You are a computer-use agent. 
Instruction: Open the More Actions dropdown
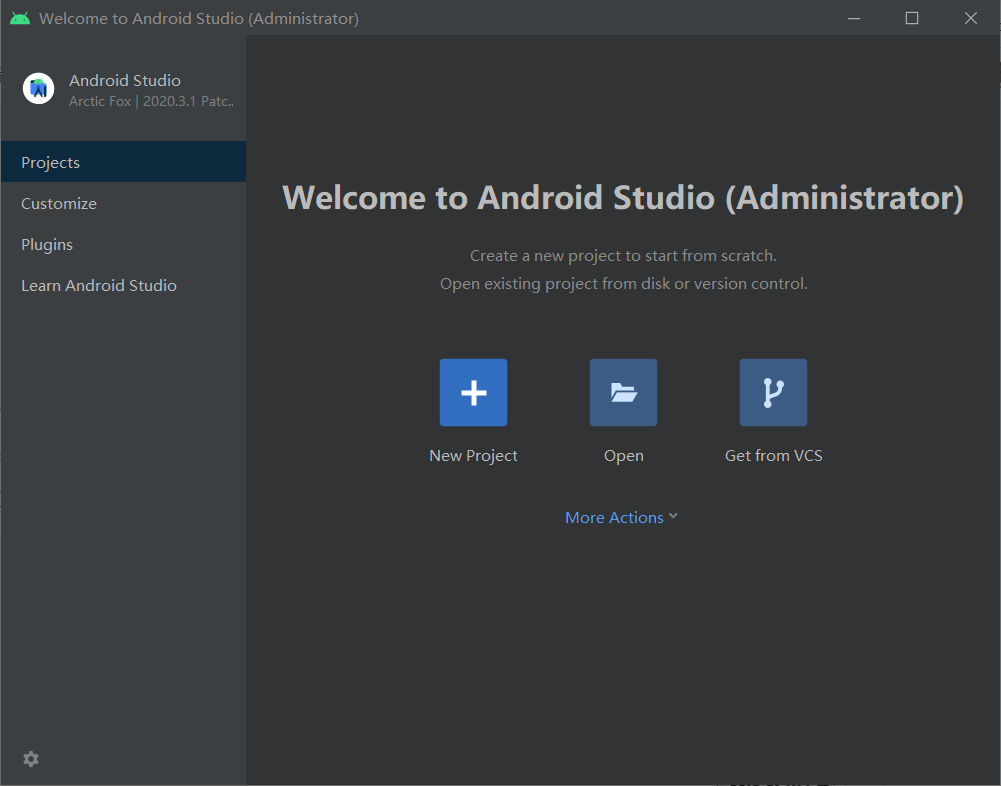click(614, 517)
